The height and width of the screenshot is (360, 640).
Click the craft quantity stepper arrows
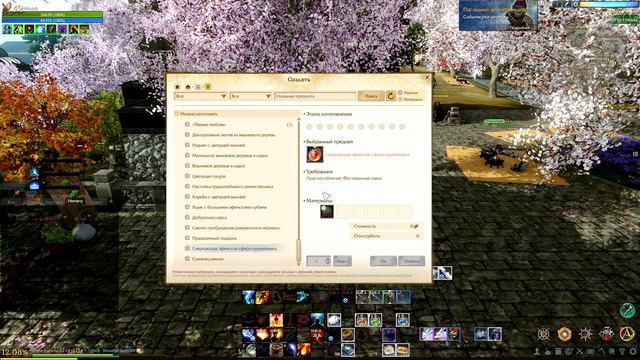tap(327, 261)
